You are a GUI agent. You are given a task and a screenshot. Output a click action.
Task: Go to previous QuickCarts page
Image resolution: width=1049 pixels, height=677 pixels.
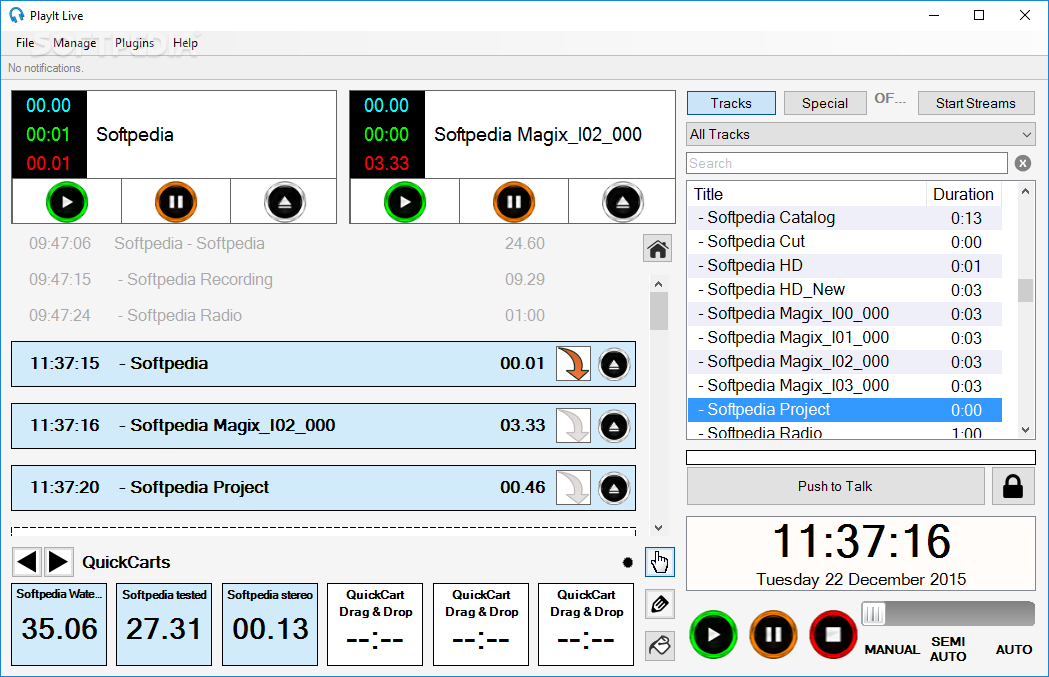pyautogui.click(x=27, y=561)
